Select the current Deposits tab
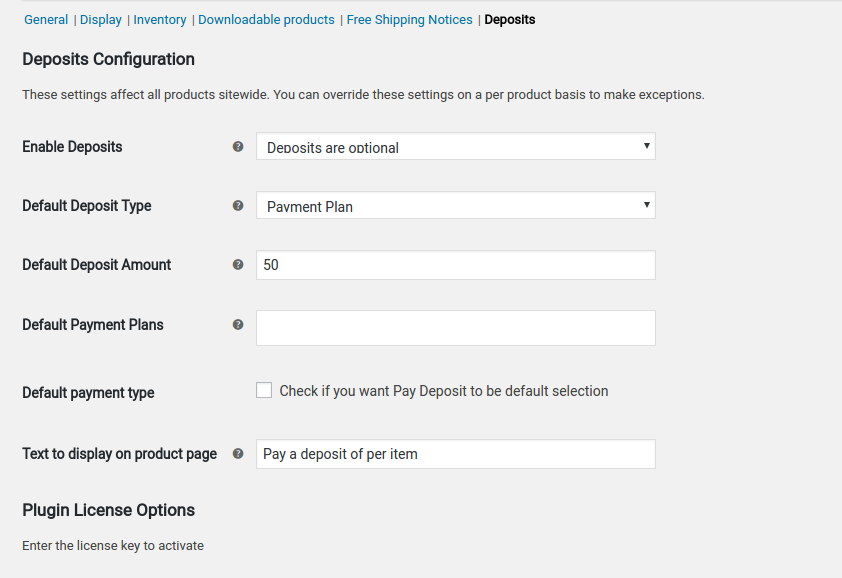This screenshot has height=578, width=842. [510, 20]
